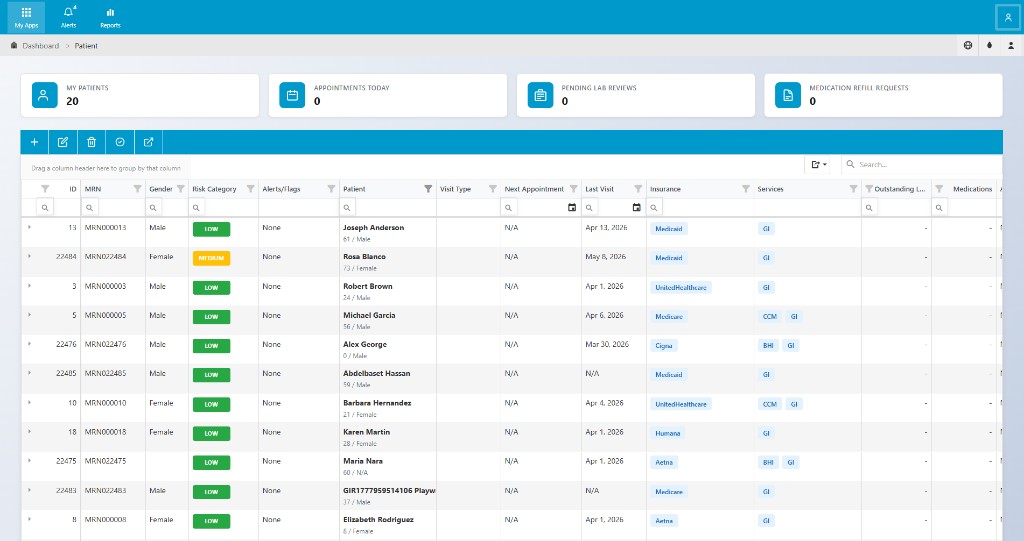
Task: Expand the Barbara Hernandez row
Action: pos(29,402)
